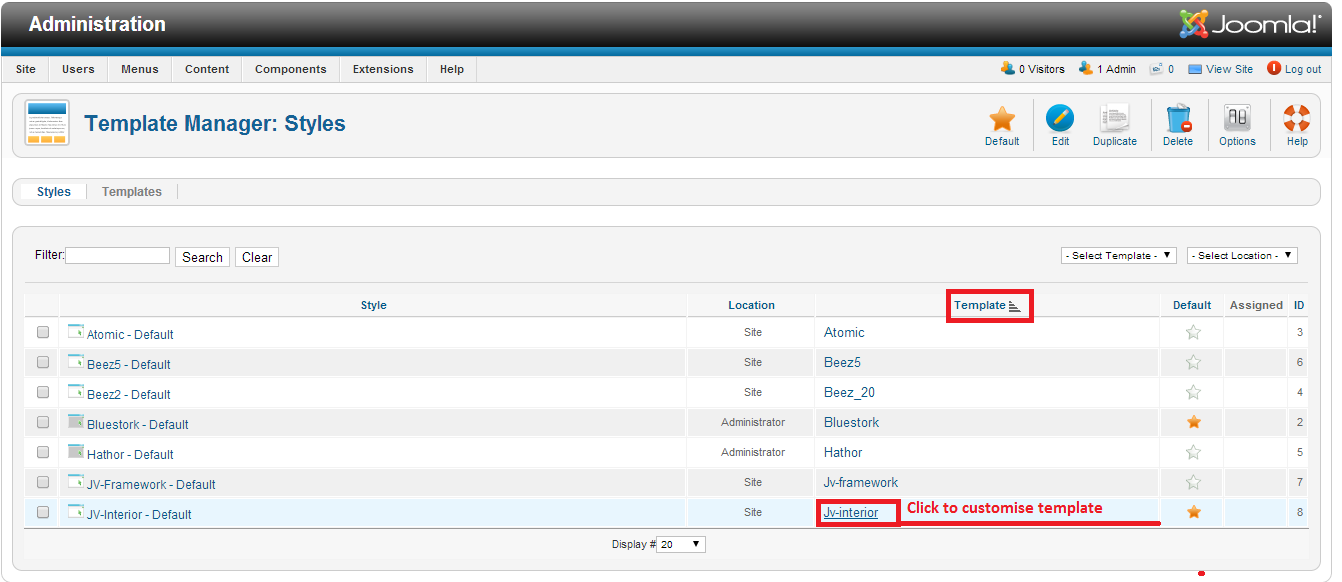This screenshot has width=1342, height=582.
Task: Click the Visitors status icon
Action: [x=1008, y=69]
